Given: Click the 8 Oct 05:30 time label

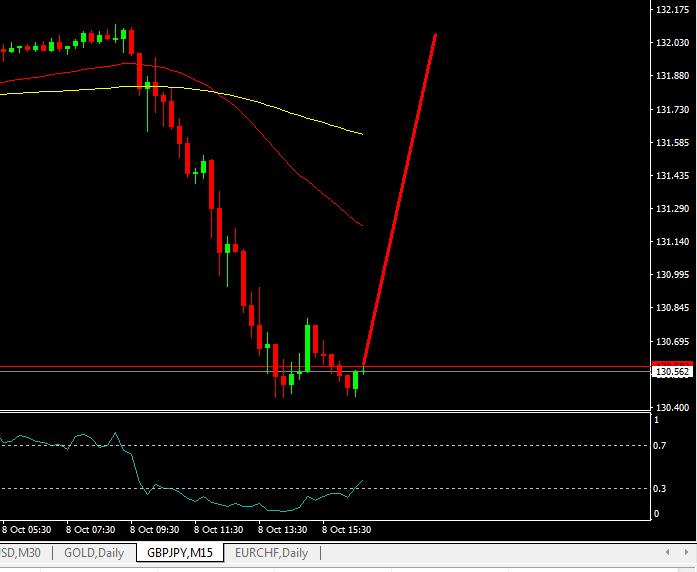Looking at the screenshot, I should (26, 530).
